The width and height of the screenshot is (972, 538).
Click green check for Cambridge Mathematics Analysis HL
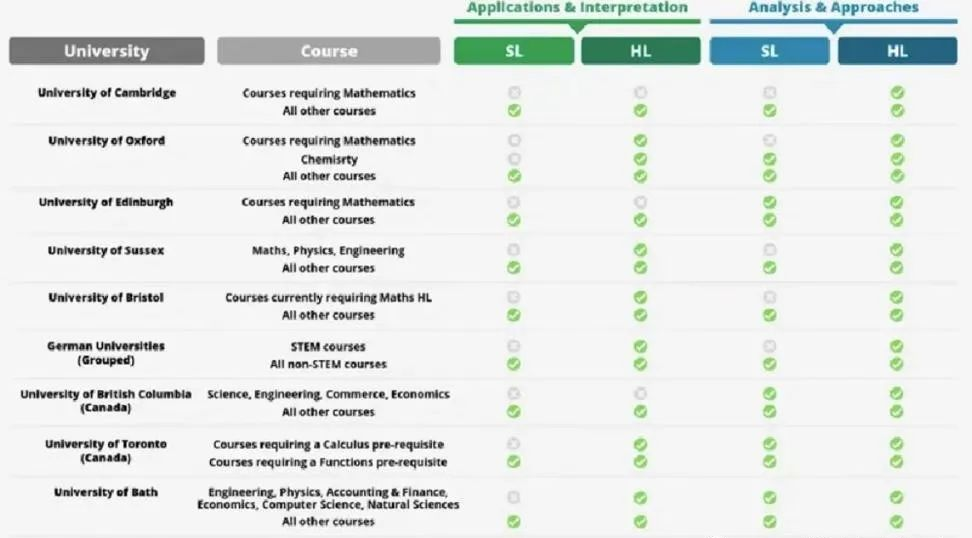pos(897,92)
